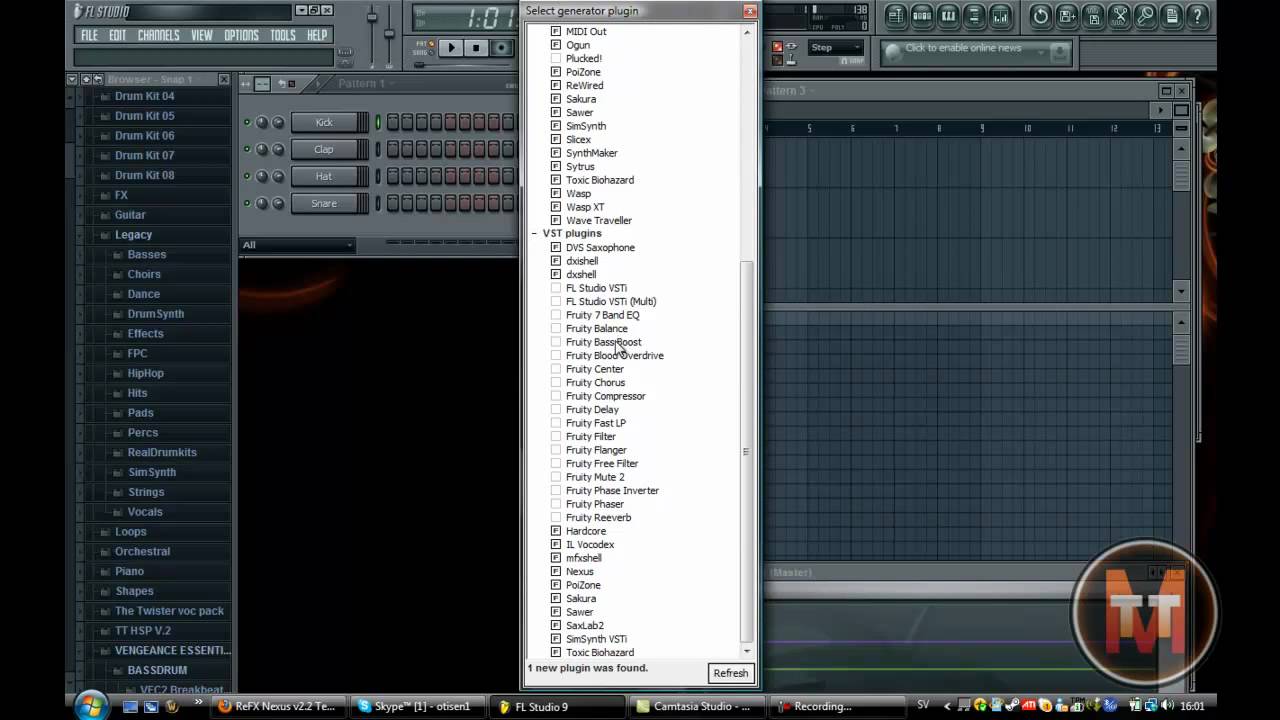Open the browser options dropdown arrow

click(x=72, y=80)
